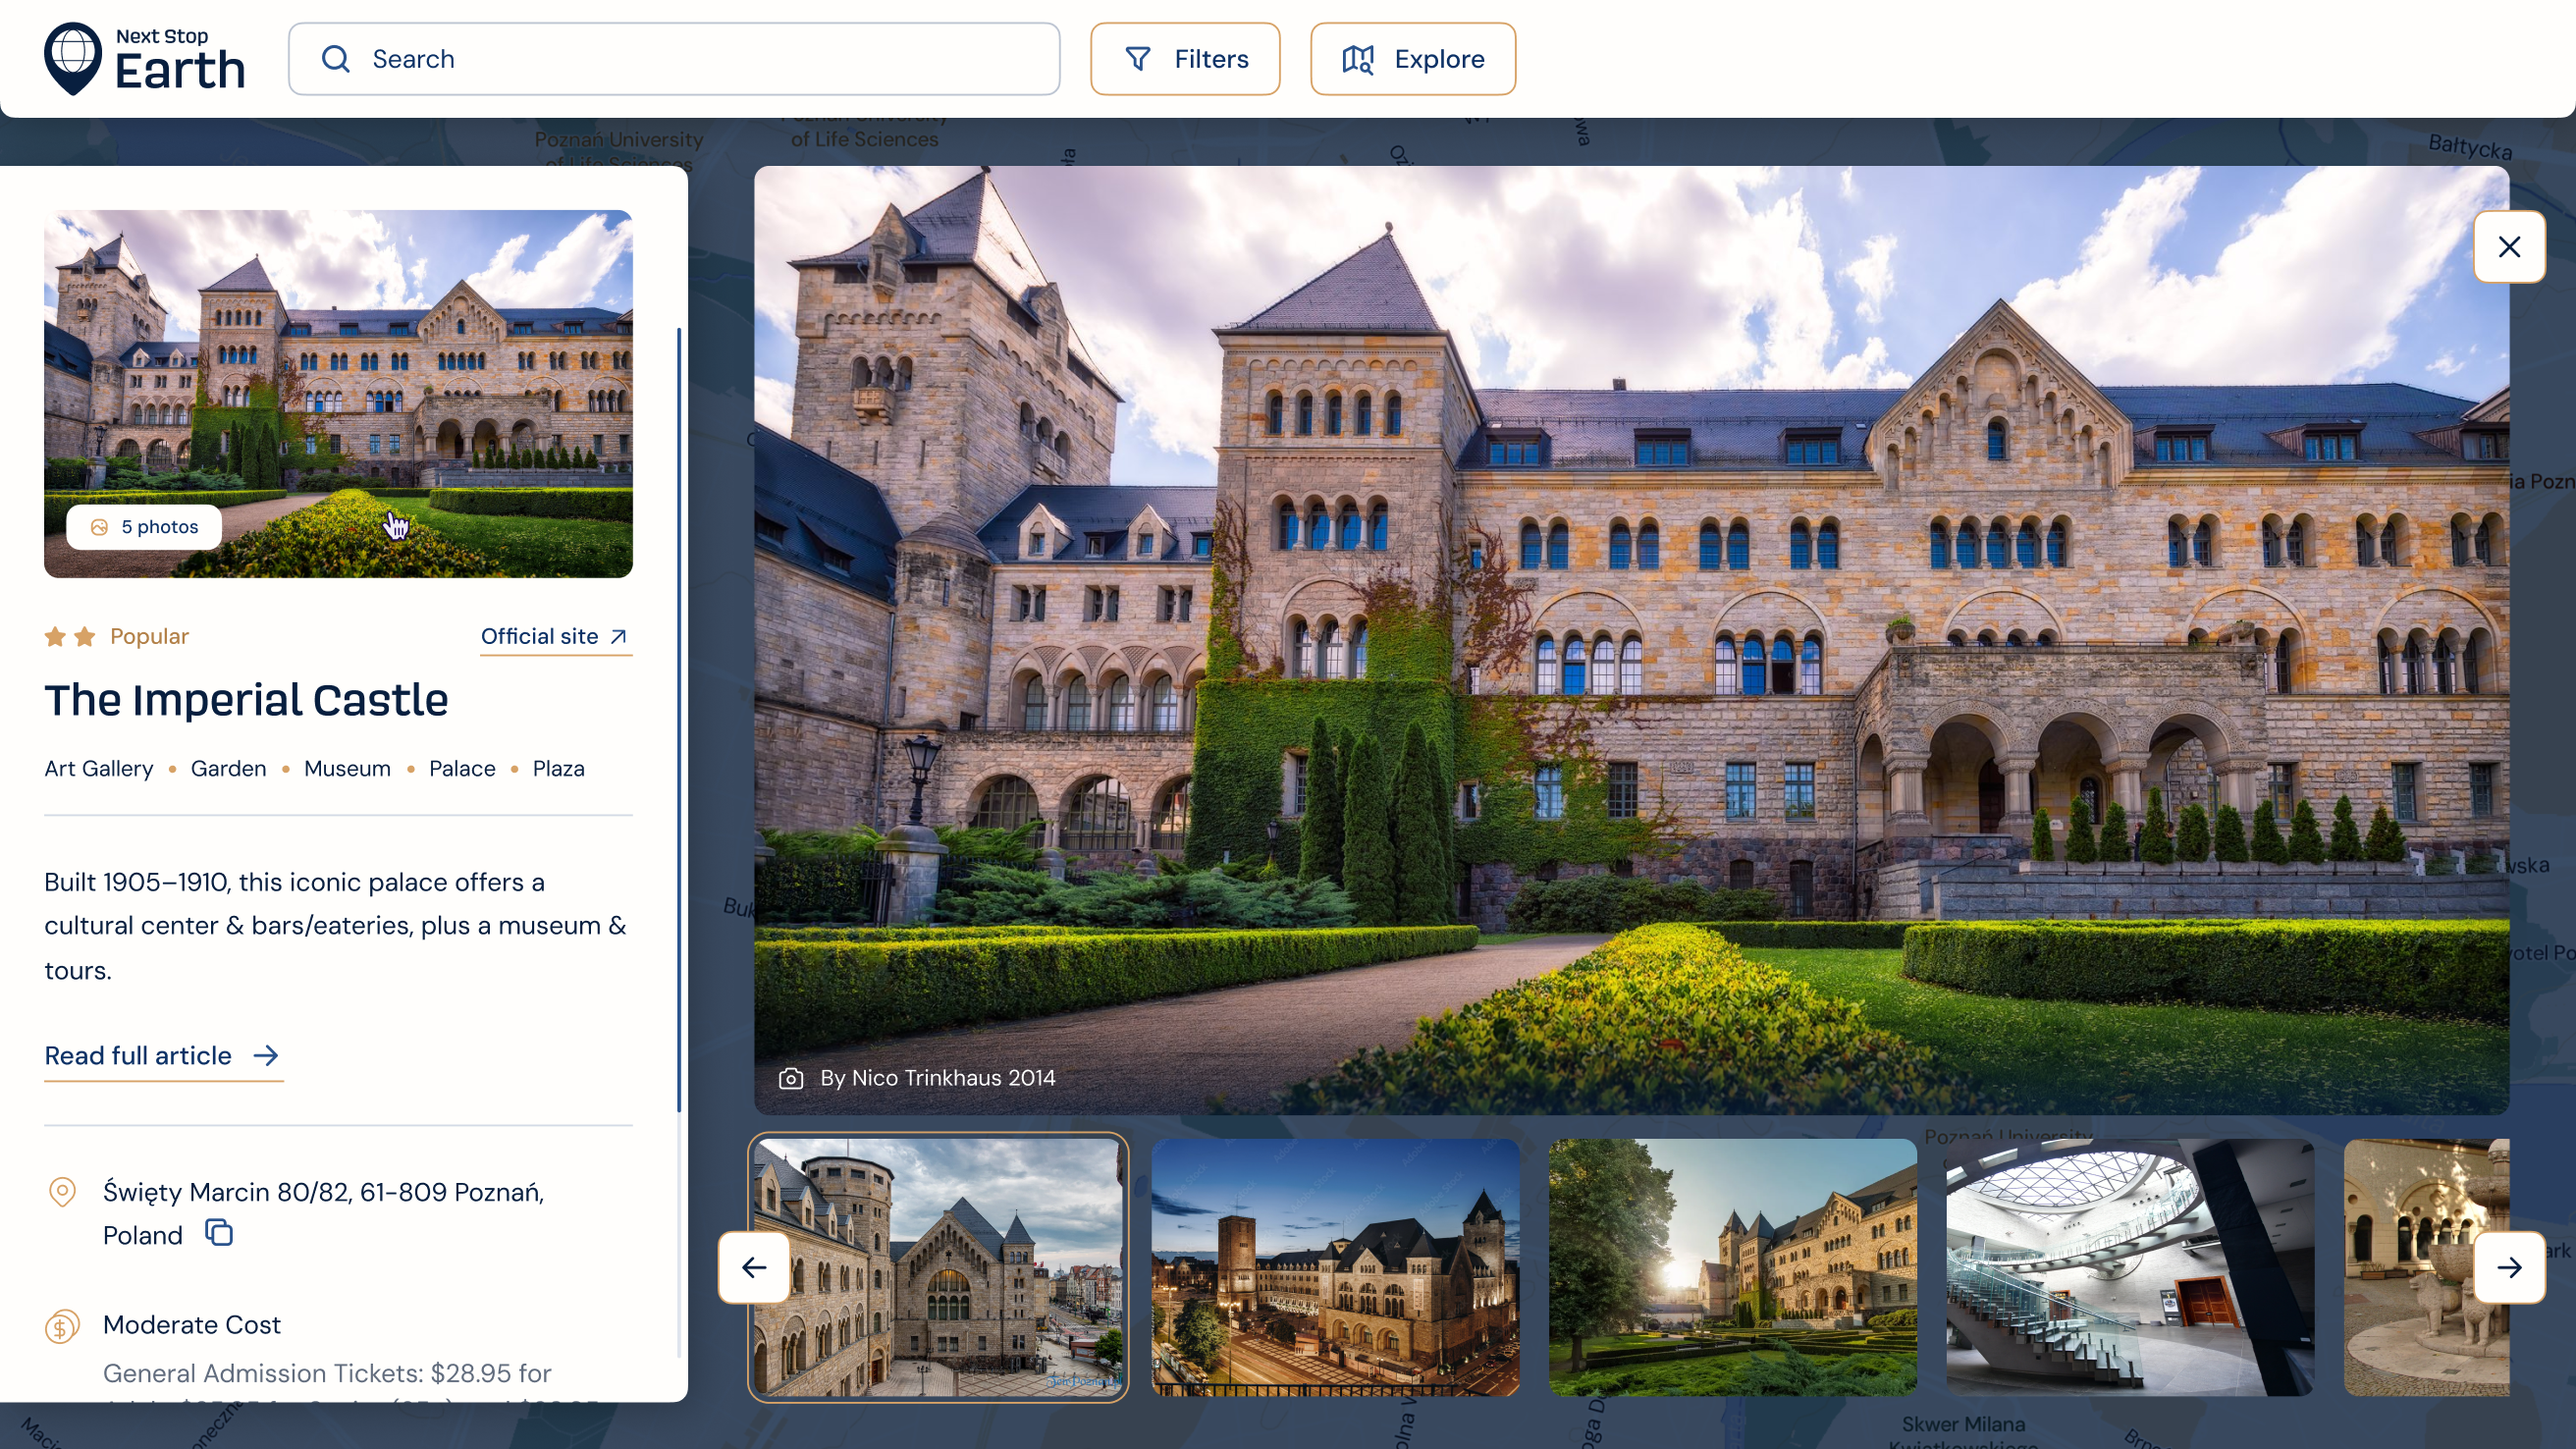Screen dimensions: 2576x1449
Task: Click the Palace tag
Action: (x=462, y=769)
